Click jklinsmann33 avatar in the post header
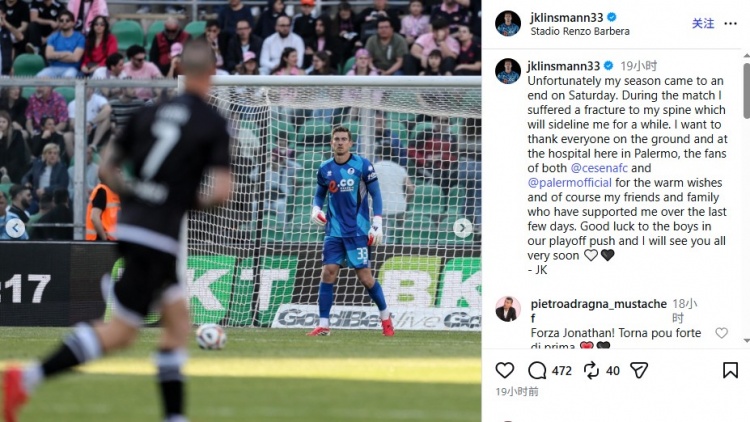Image resolution: width=750 pixels, height=422 pixels. [508, 23]
